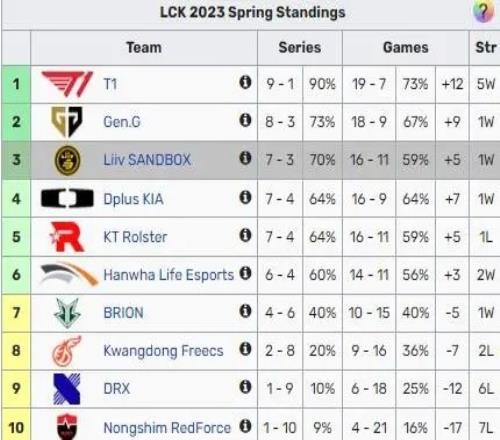Open the Liiv SANDBOX team link
Image resolution: width=500 pixels, height=440 pixels.
147,160
